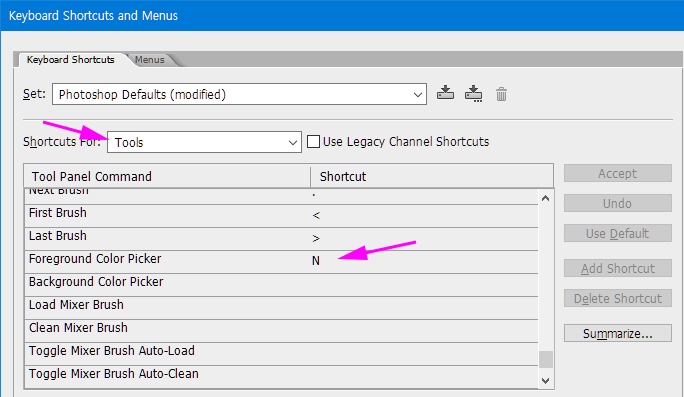Select Toggle Mixer Brush Auto-Clean row
This screenshot has width=684, height=397.
click(281, 376)
